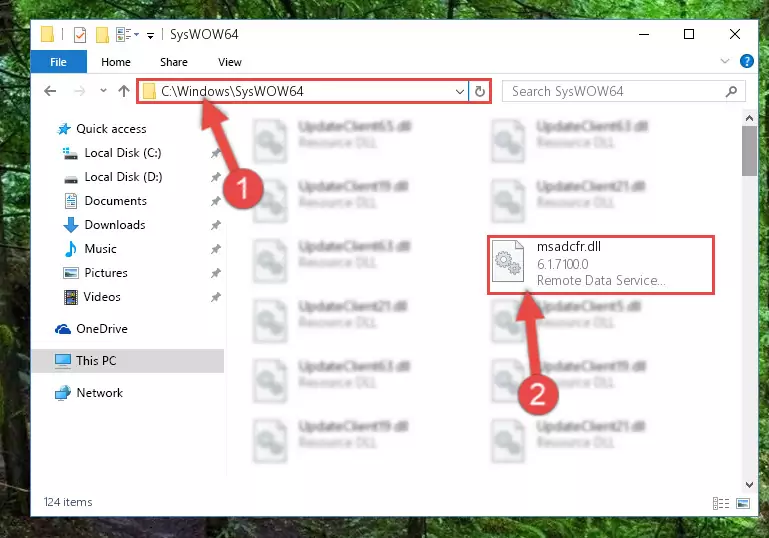This screenshot has width=769, height=538.
Task: Click the vertical scrollbar down arrow
Action: click(749, 485)
